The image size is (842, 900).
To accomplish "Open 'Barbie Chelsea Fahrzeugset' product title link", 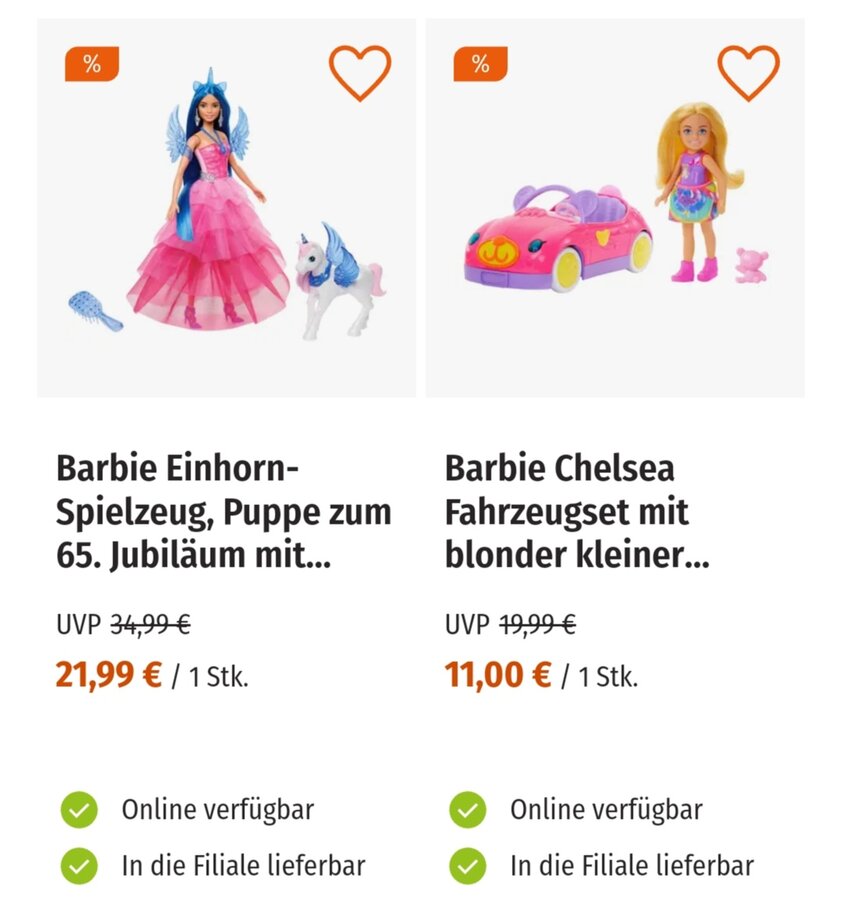I will coord(578,512).
